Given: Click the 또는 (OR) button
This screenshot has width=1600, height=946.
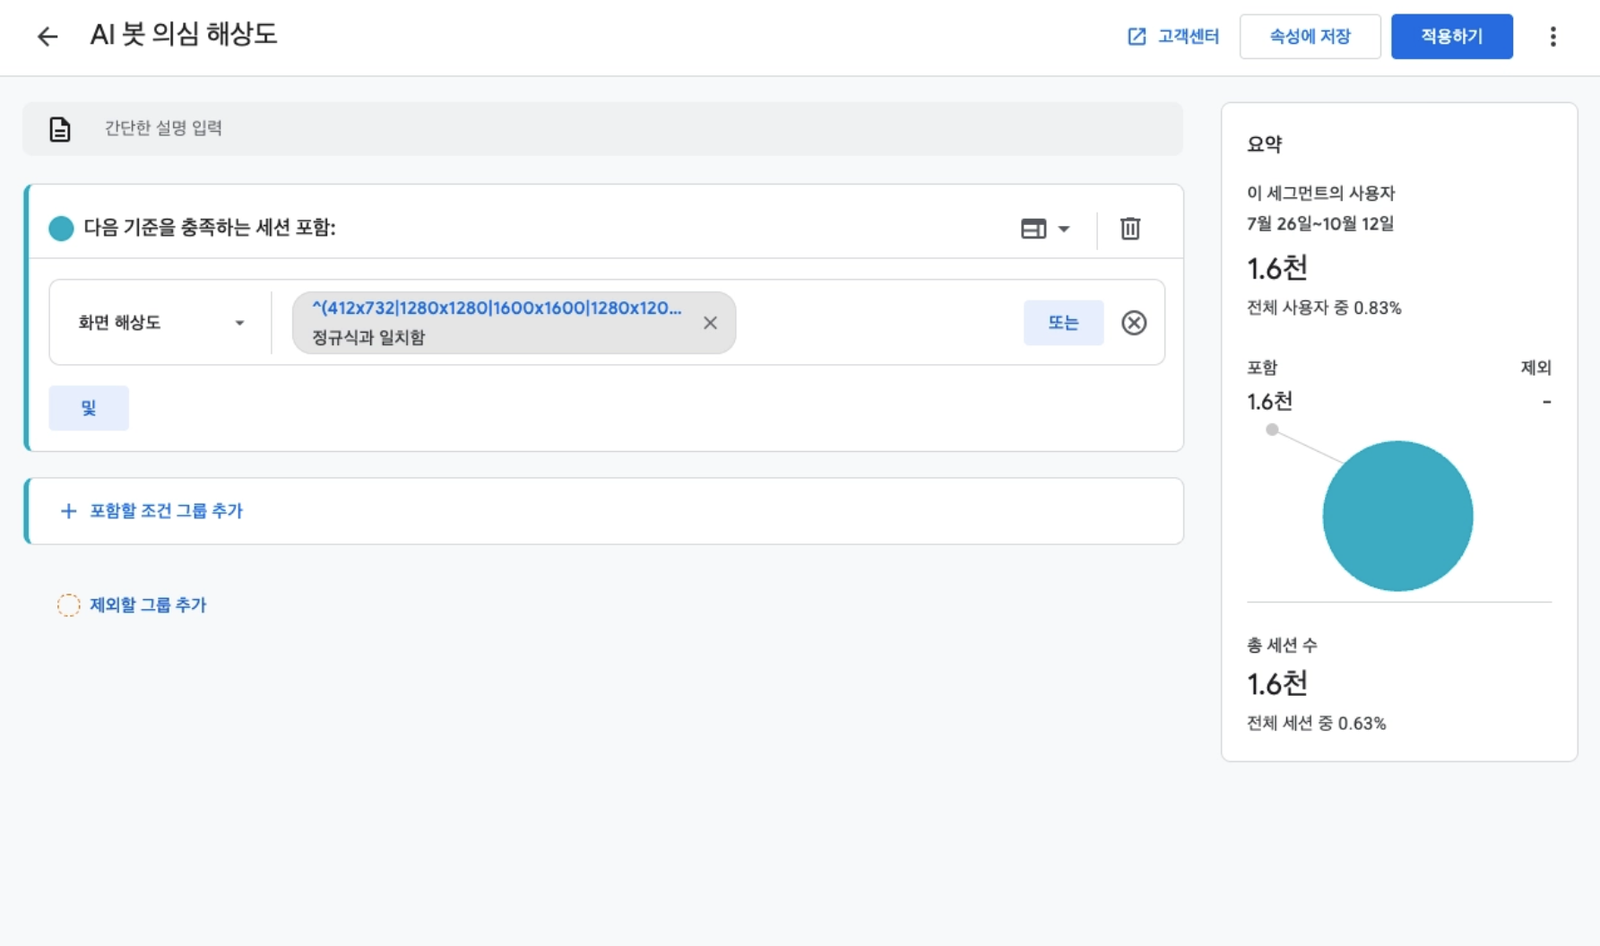Looking at the screenshot, I should (1063, 323).
